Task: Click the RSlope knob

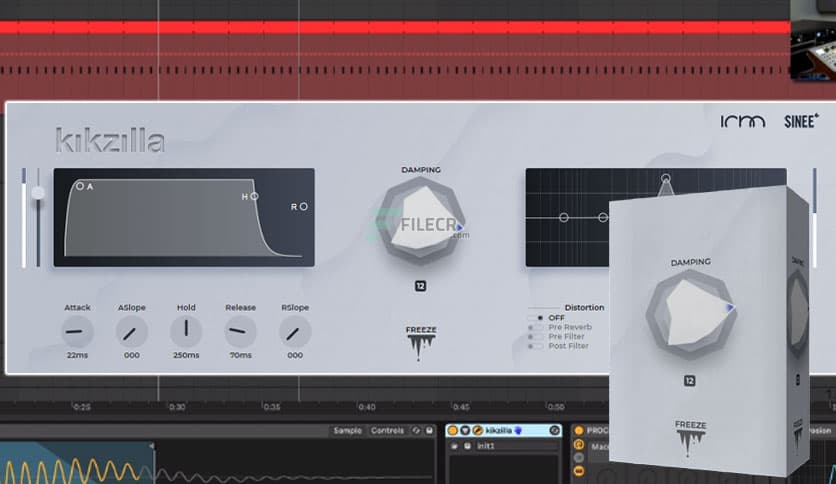Action: (295, 331)
